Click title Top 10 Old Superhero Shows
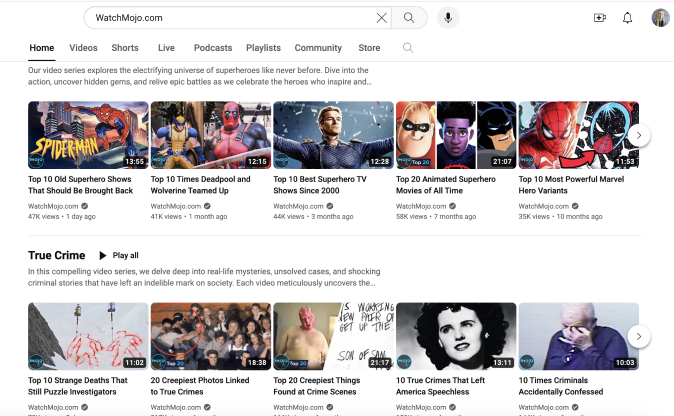This screenshot has height=416, width=674. [80, 185]
